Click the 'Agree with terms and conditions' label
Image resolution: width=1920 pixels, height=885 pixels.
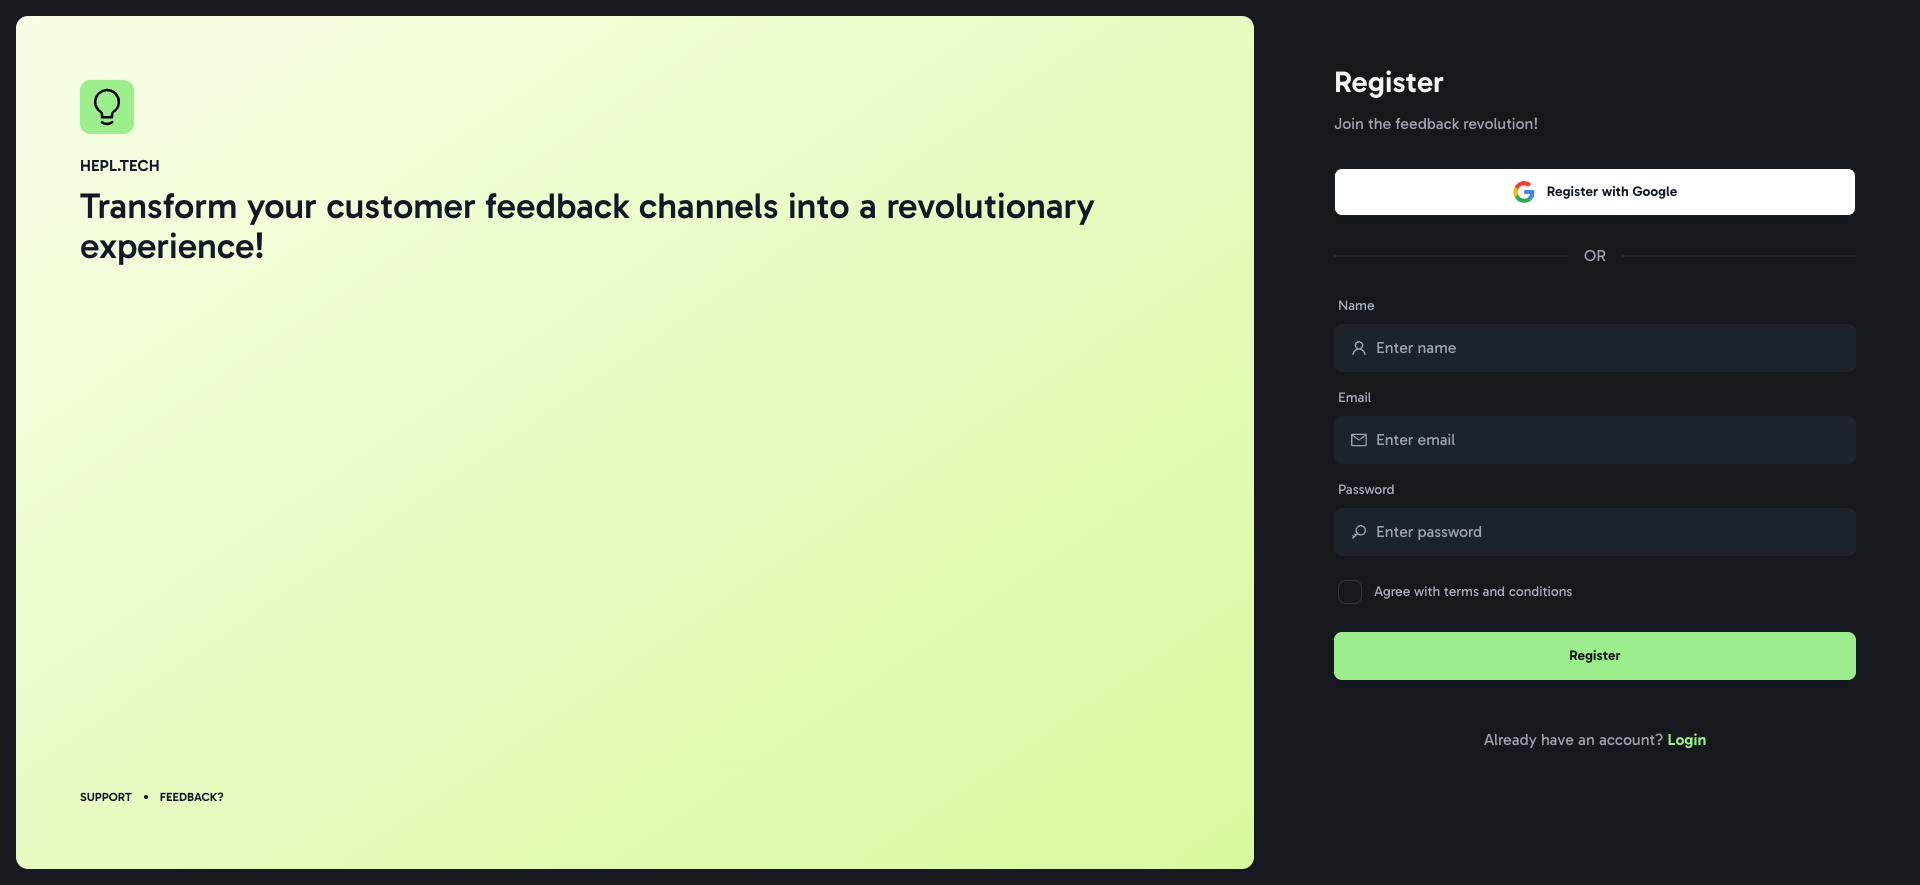(1472, 592)
